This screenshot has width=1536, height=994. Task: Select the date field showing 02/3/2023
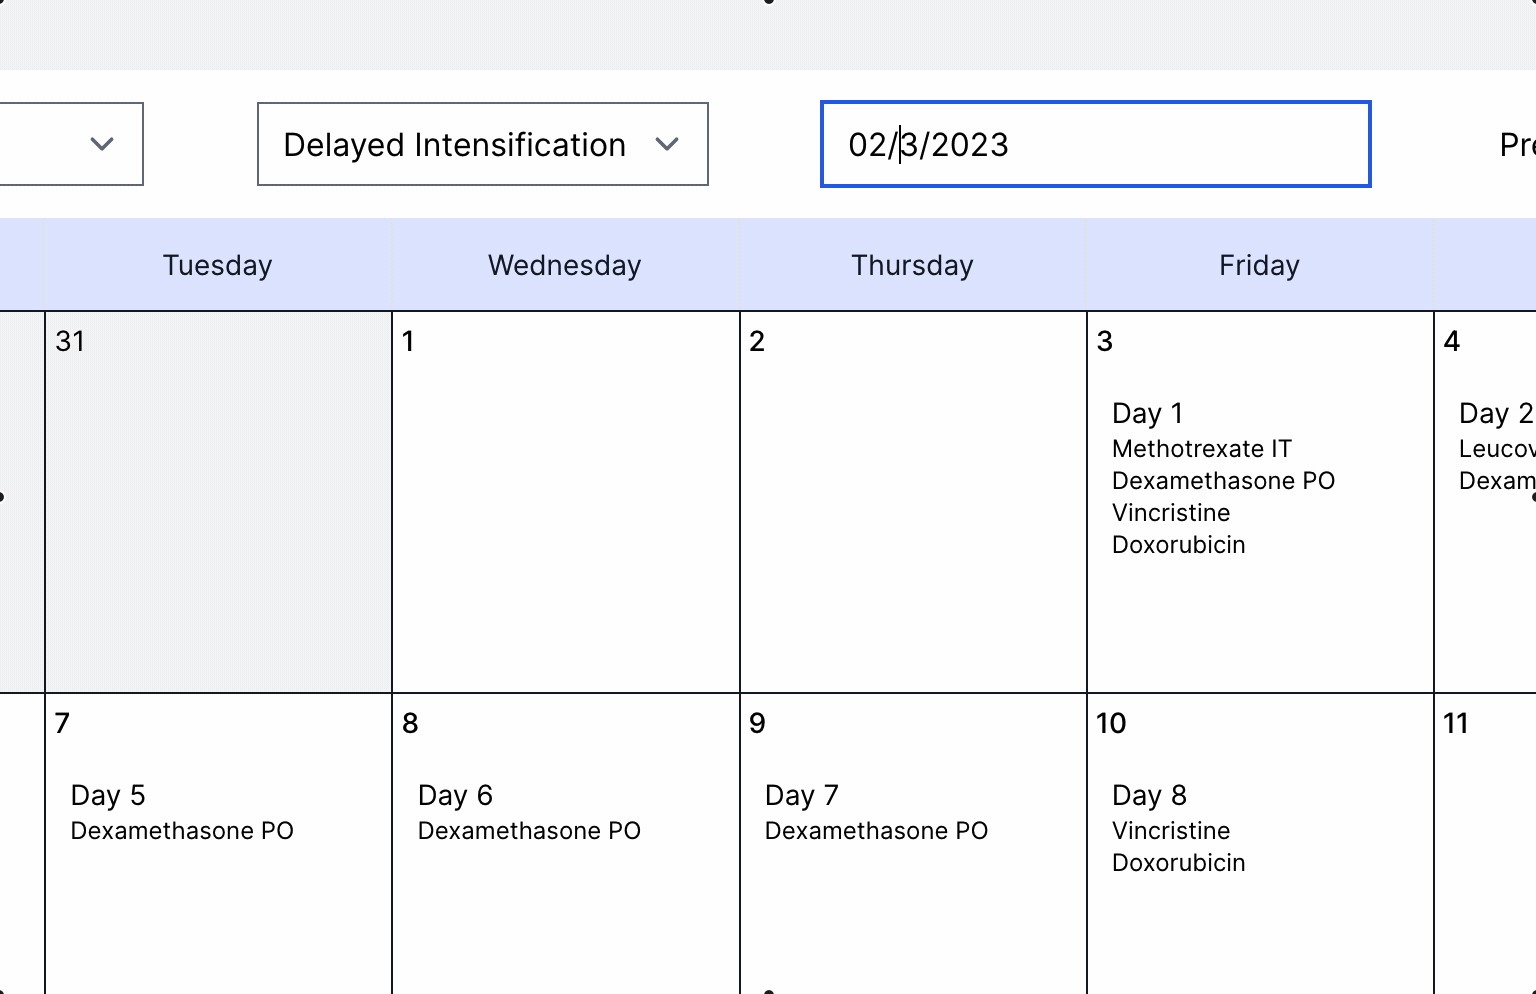tap(1095, 144)
